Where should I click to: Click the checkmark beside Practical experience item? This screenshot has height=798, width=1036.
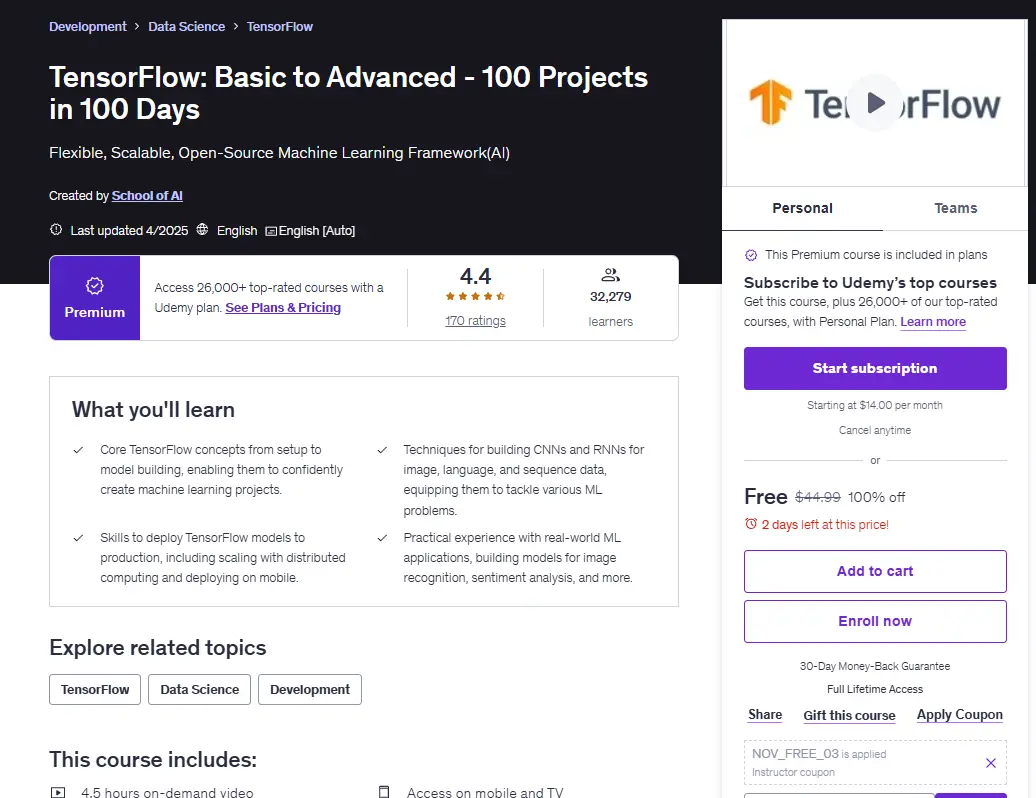pos(382,538)
